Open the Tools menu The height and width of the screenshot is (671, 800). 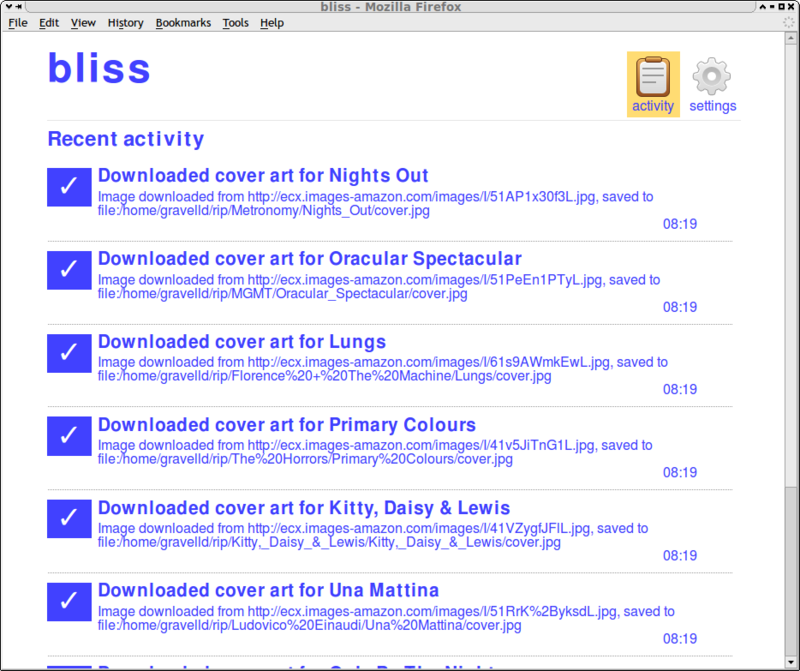point(235,23)
